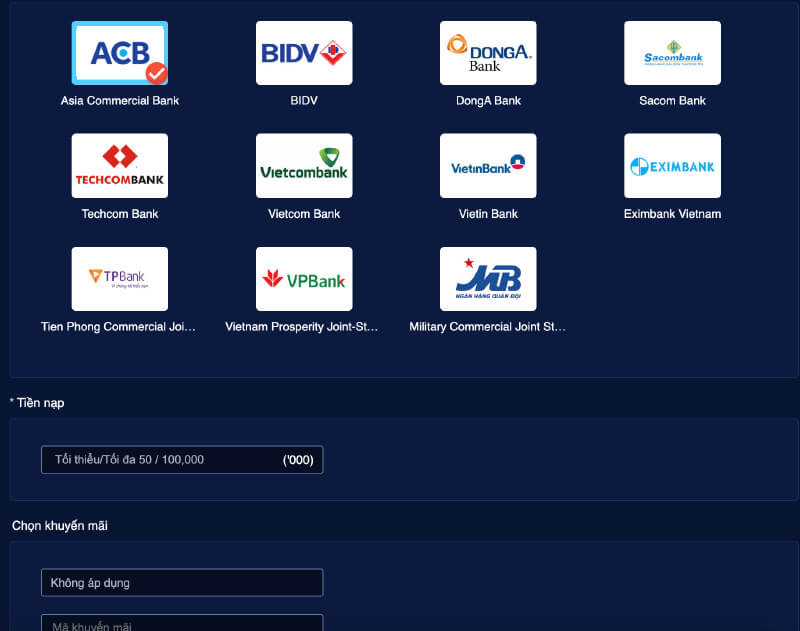This screenshot has height=631, width=800.
Task: Pick the DongA Bank logo
Action: click(488, 53)
